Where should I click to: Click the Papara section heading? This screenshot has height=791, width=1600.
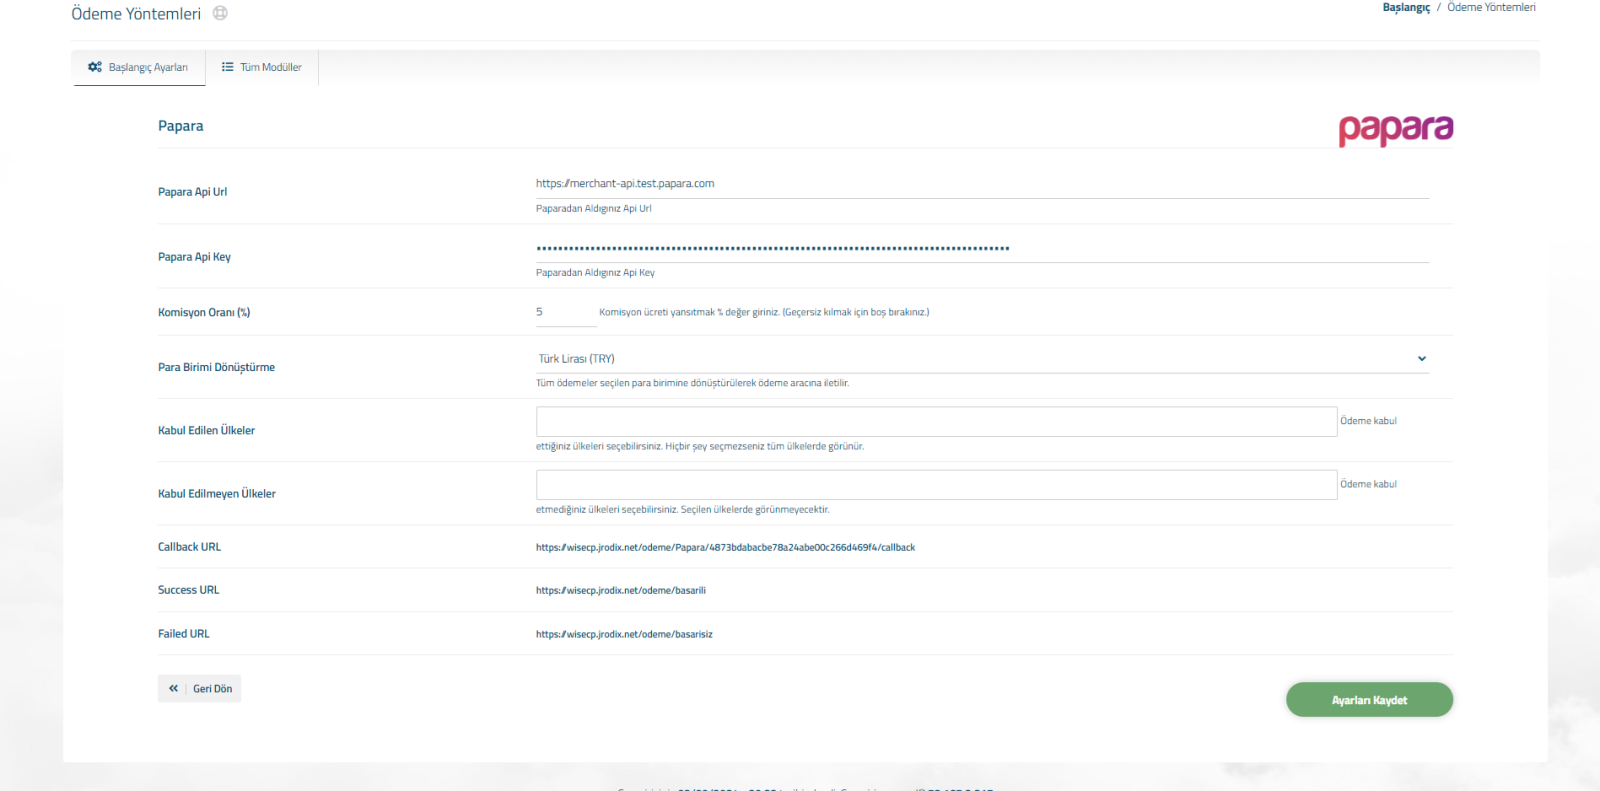pos(180,126)
